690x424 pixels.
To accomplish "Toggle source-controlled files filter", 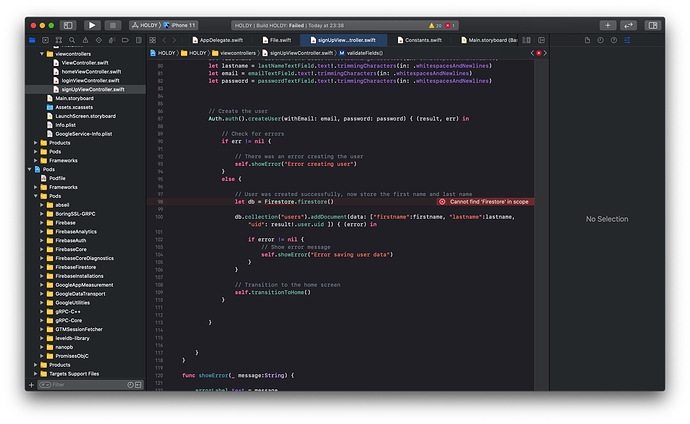I will click(138, 385).
